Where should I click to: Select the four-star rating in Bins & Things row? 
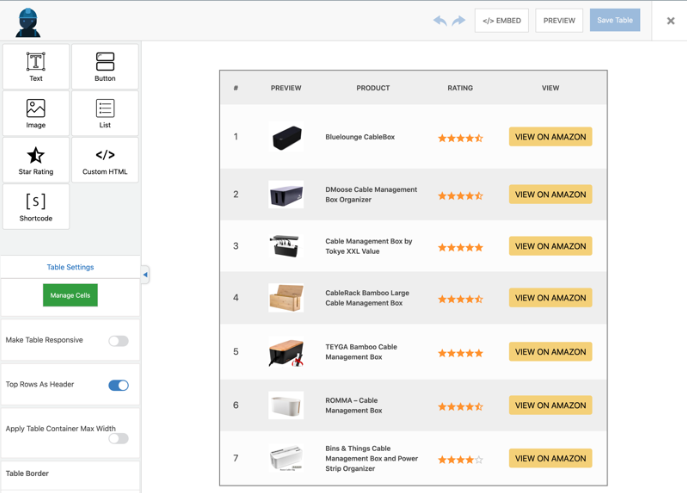coord(460,459)
